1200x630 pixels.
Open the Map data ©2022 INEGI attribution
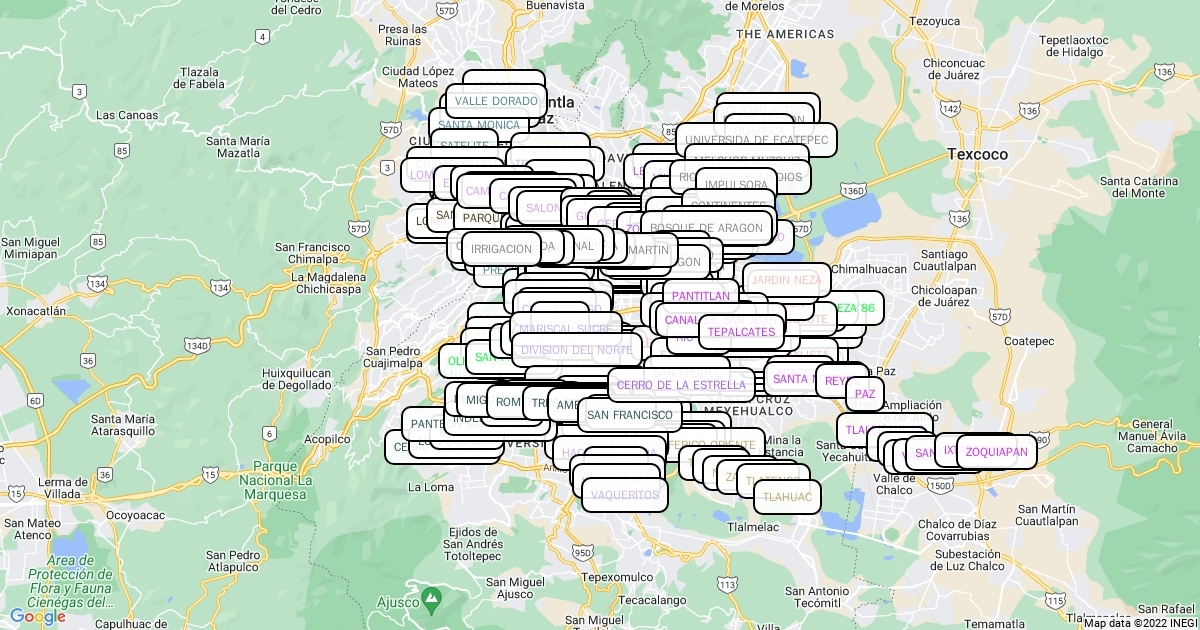click(x=1140, y=622)
